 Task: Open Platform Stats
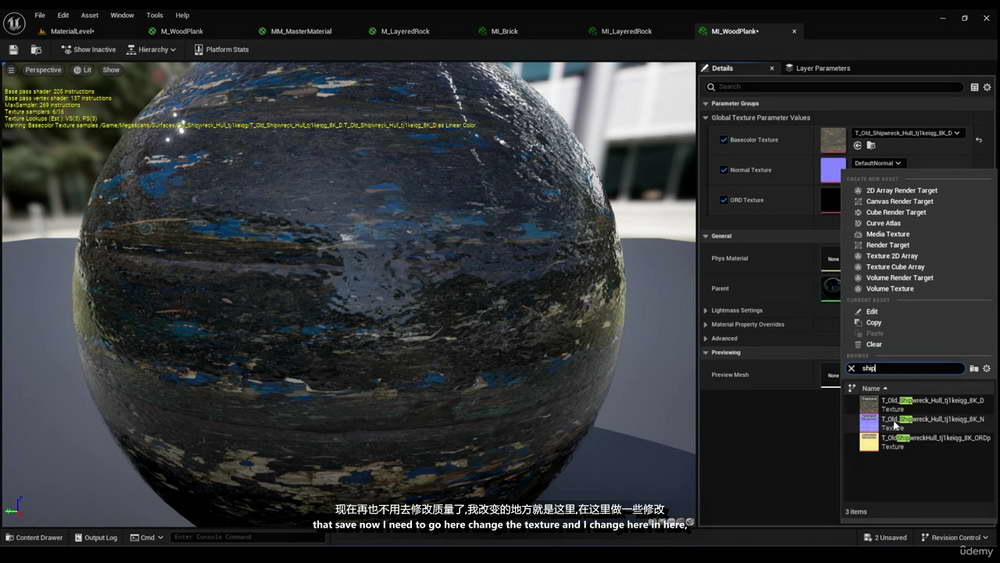coord(221,50)
